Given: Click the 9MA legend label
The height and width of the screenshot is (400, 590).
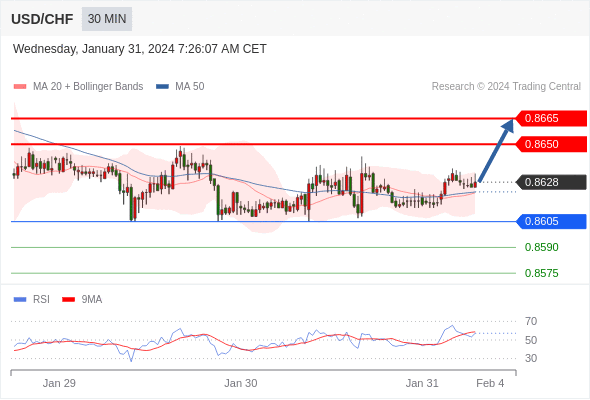Looking at the screenshot, I should [x=92, y=300].
